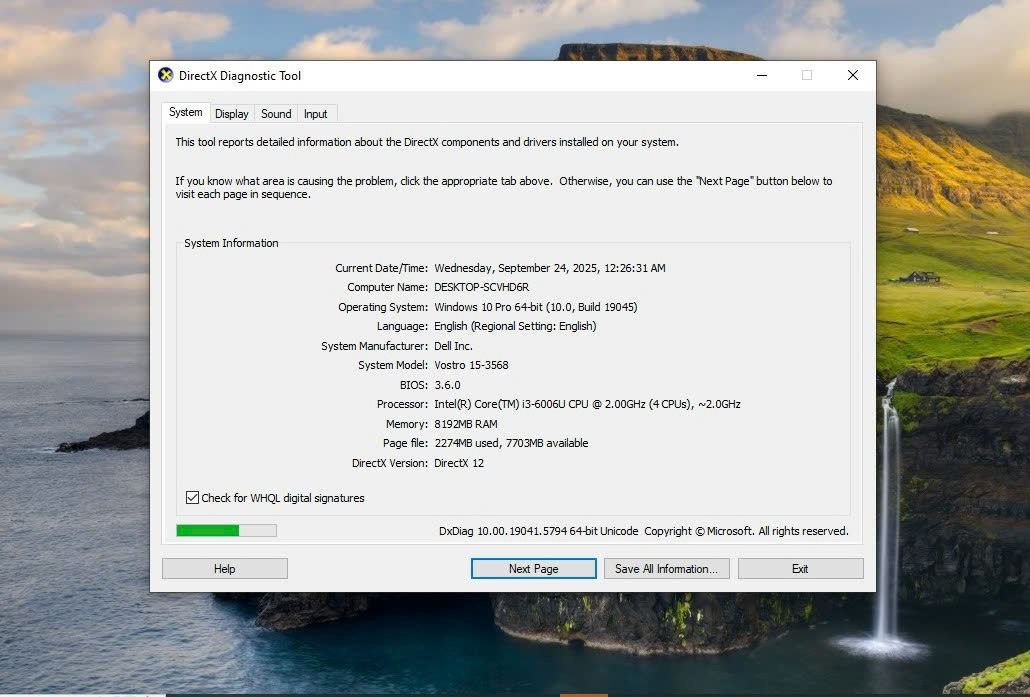
Task: Minimize the DirectX Diagnostic Tool window
Action: point(760,75)
